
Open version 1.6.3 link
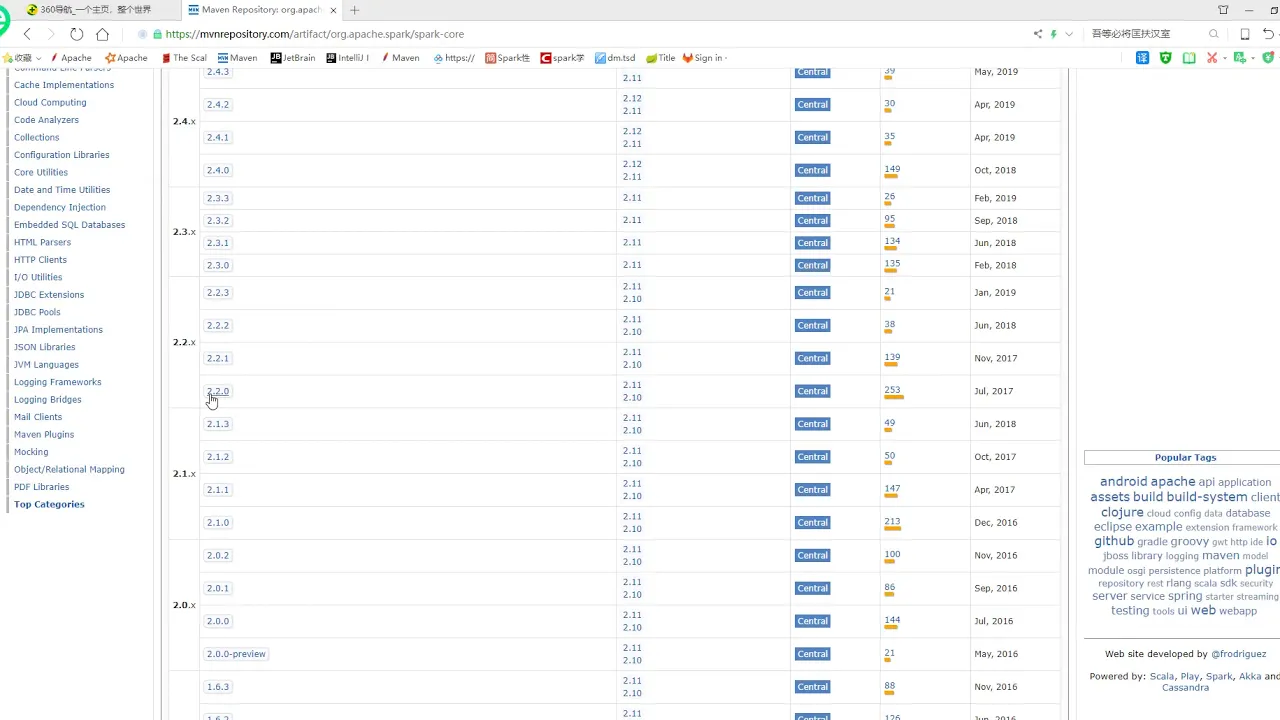[218, 687]
